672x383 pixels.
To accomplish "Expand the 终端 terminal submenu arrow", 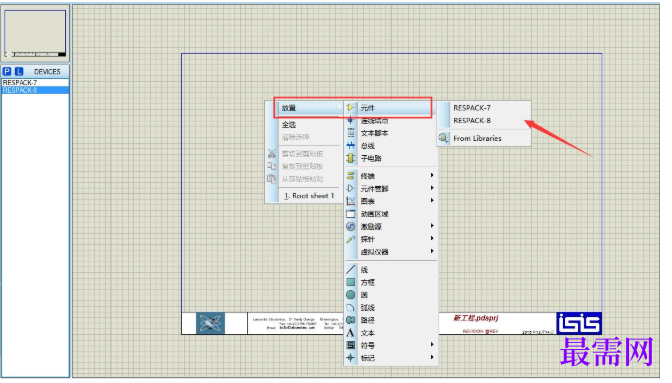I will point(432,175).
